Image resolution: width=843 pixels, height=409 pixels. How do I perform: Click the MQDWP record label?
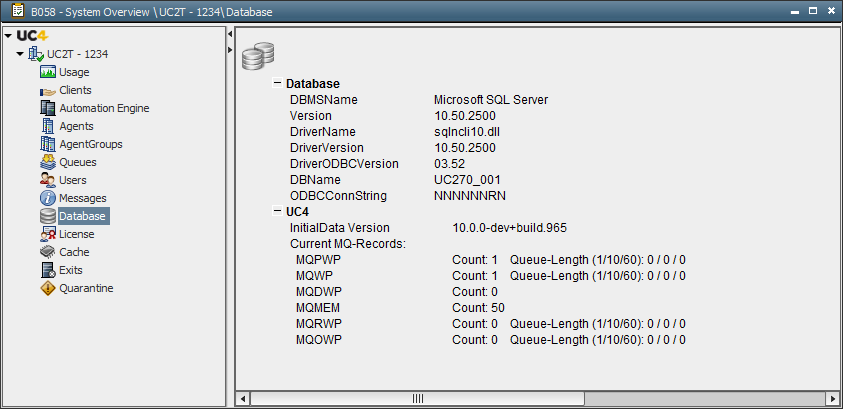click(319, 292)
